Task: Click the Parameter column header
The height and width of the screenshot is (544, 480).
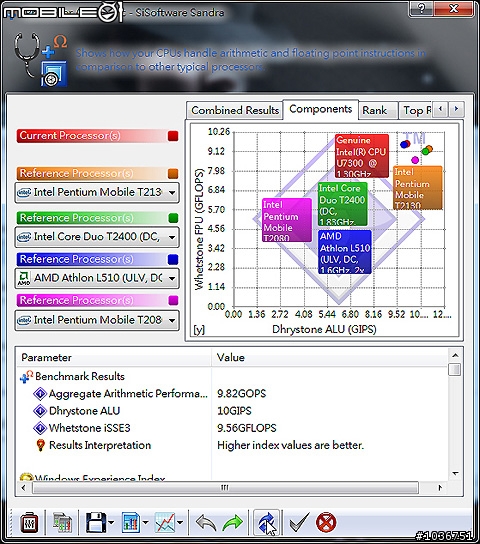Action: click(114, 357)
